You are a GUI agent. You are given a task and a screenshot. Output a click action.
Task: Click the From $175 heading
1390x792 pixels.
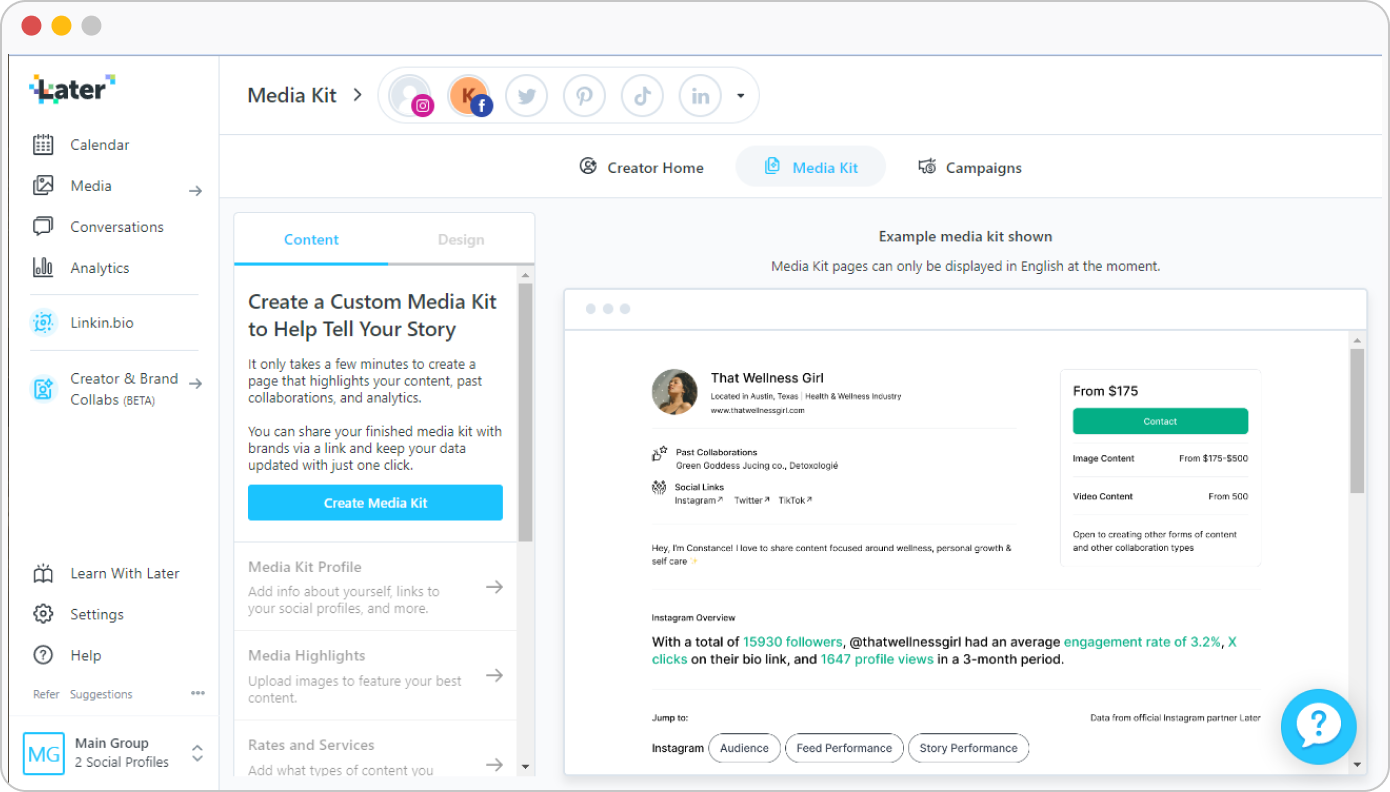(x=1105, y=391)
